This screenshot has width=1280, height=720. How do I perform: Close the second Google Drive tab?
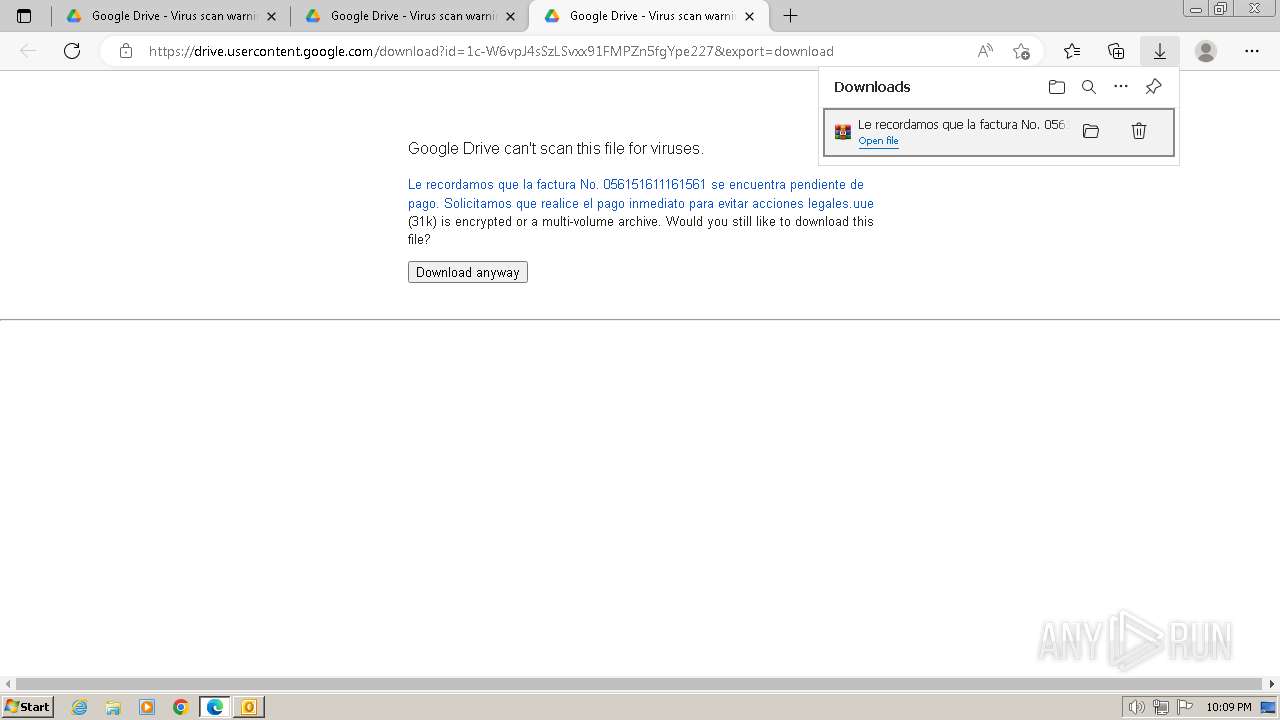[510, 16]
